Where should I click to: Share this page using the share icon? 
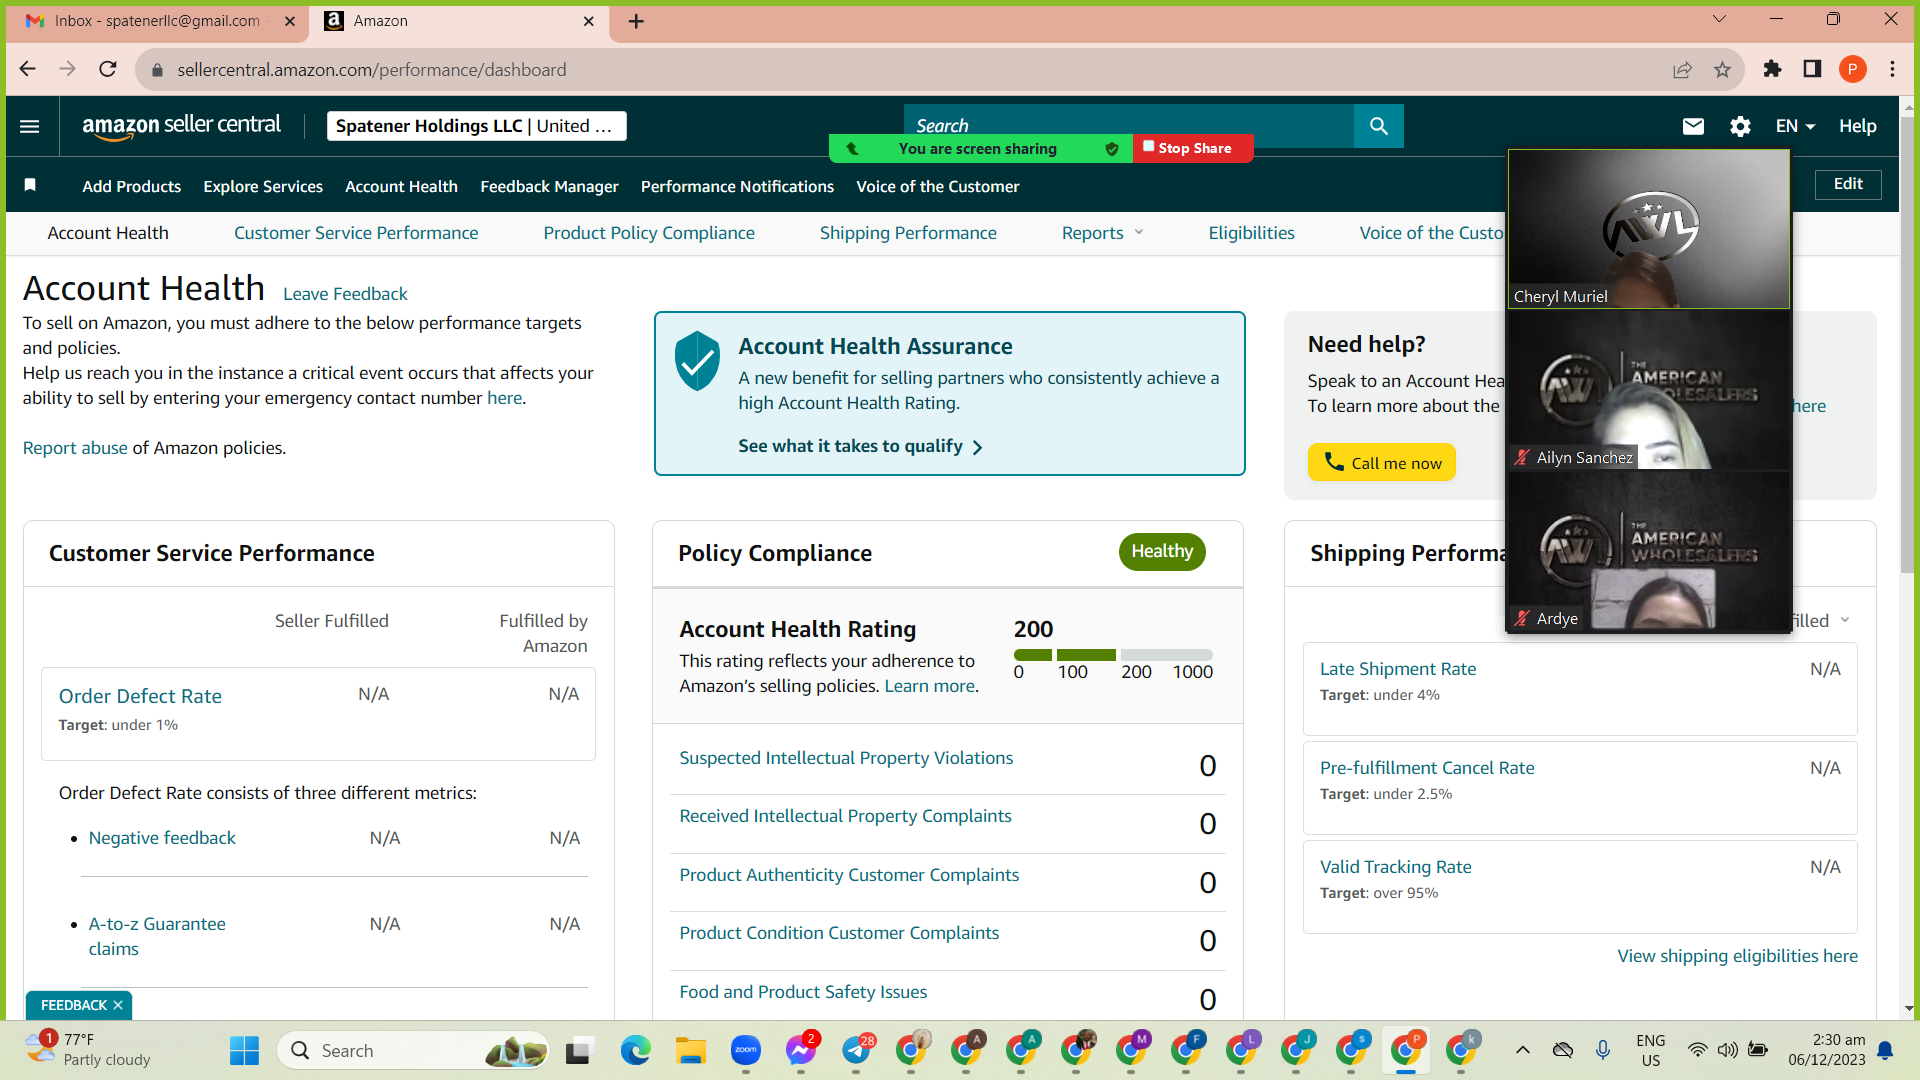pyautogui.click(x=1682, y=69)
